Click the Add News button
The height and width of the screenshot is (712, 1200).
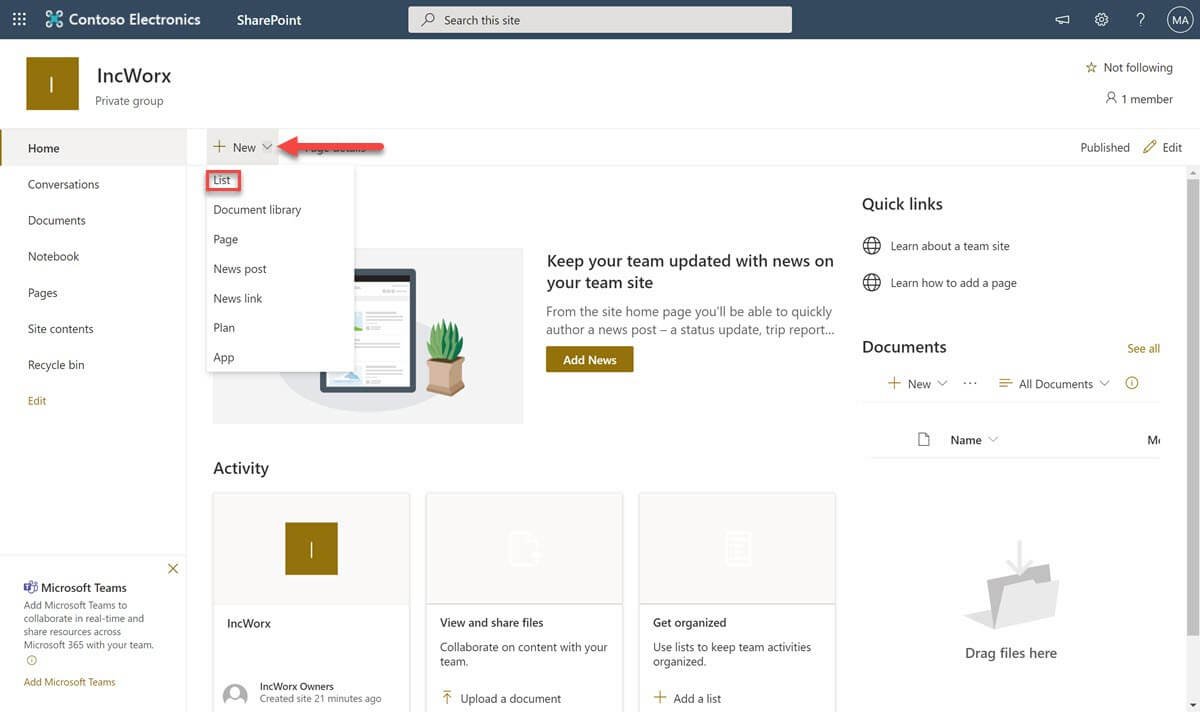coord(589,360)
